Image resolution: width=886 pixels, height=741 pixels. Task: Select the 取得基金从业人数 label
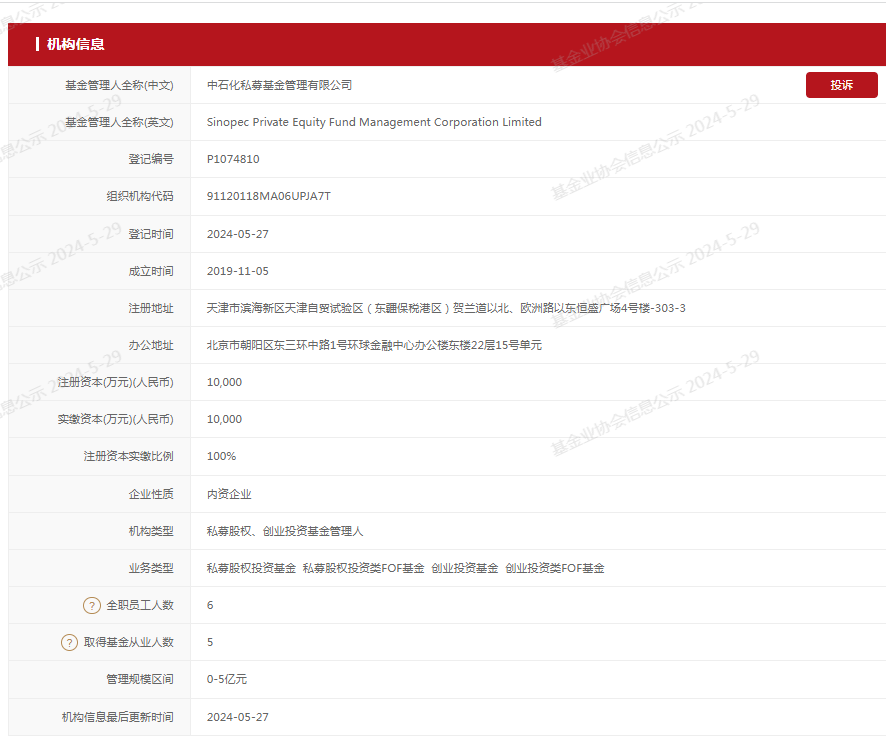(129, 642)
